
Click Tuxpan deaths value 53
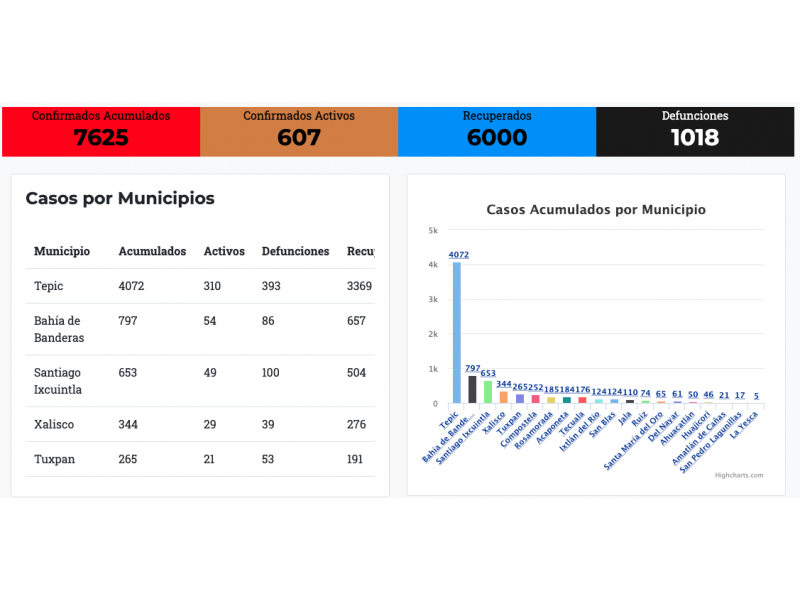(267, 459)
